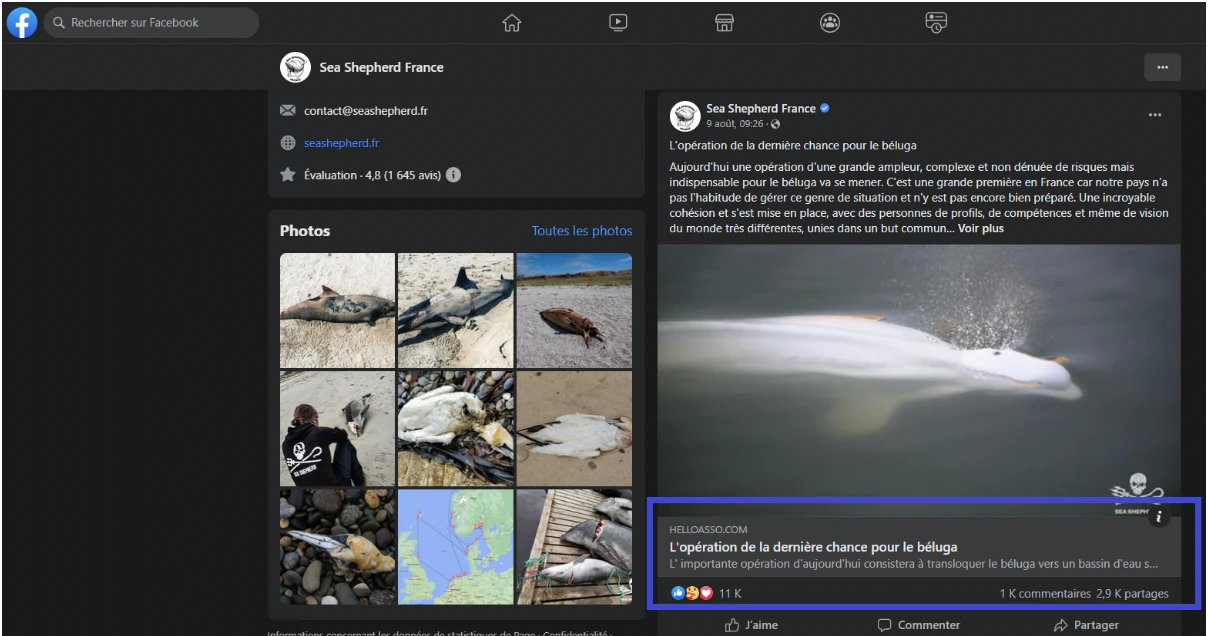Click the rating info icon next to 1 645 avis

point(453,175)
